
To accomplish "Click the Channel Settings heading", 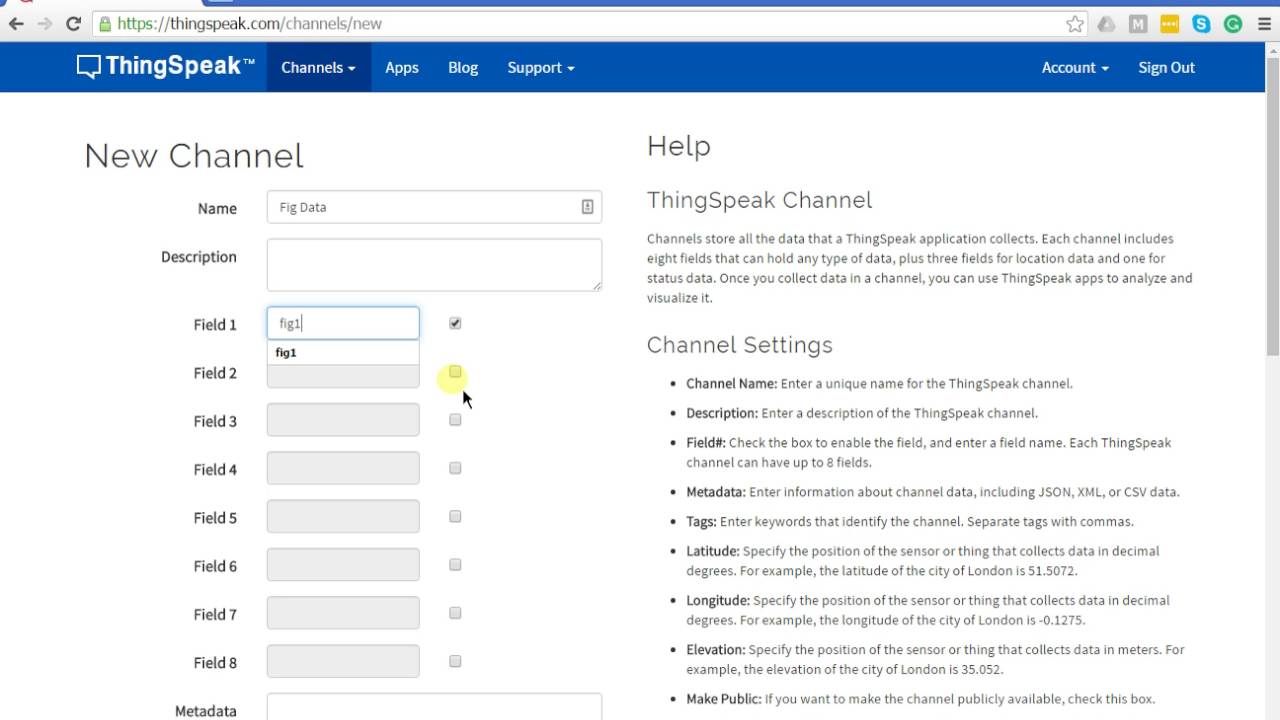I will click(740, 345).
